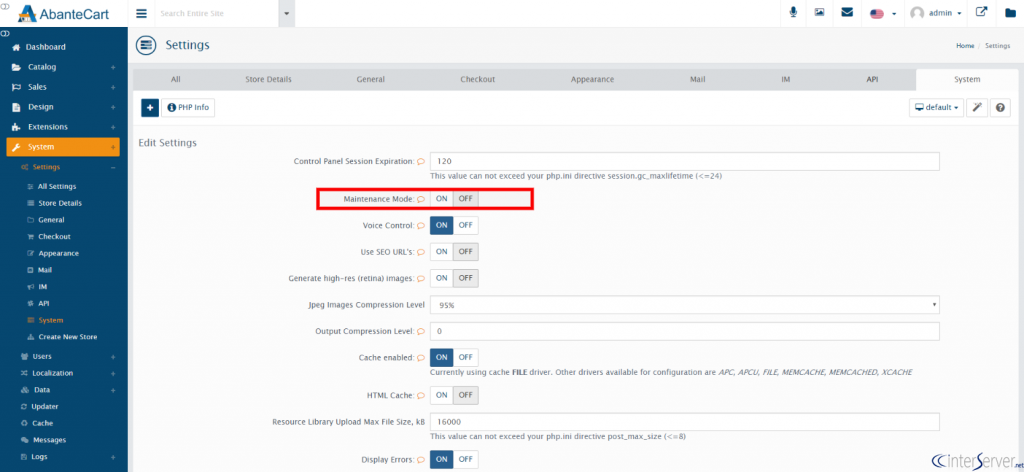
Task: Open the search box dropdown arrow
Action: point(287,14)
